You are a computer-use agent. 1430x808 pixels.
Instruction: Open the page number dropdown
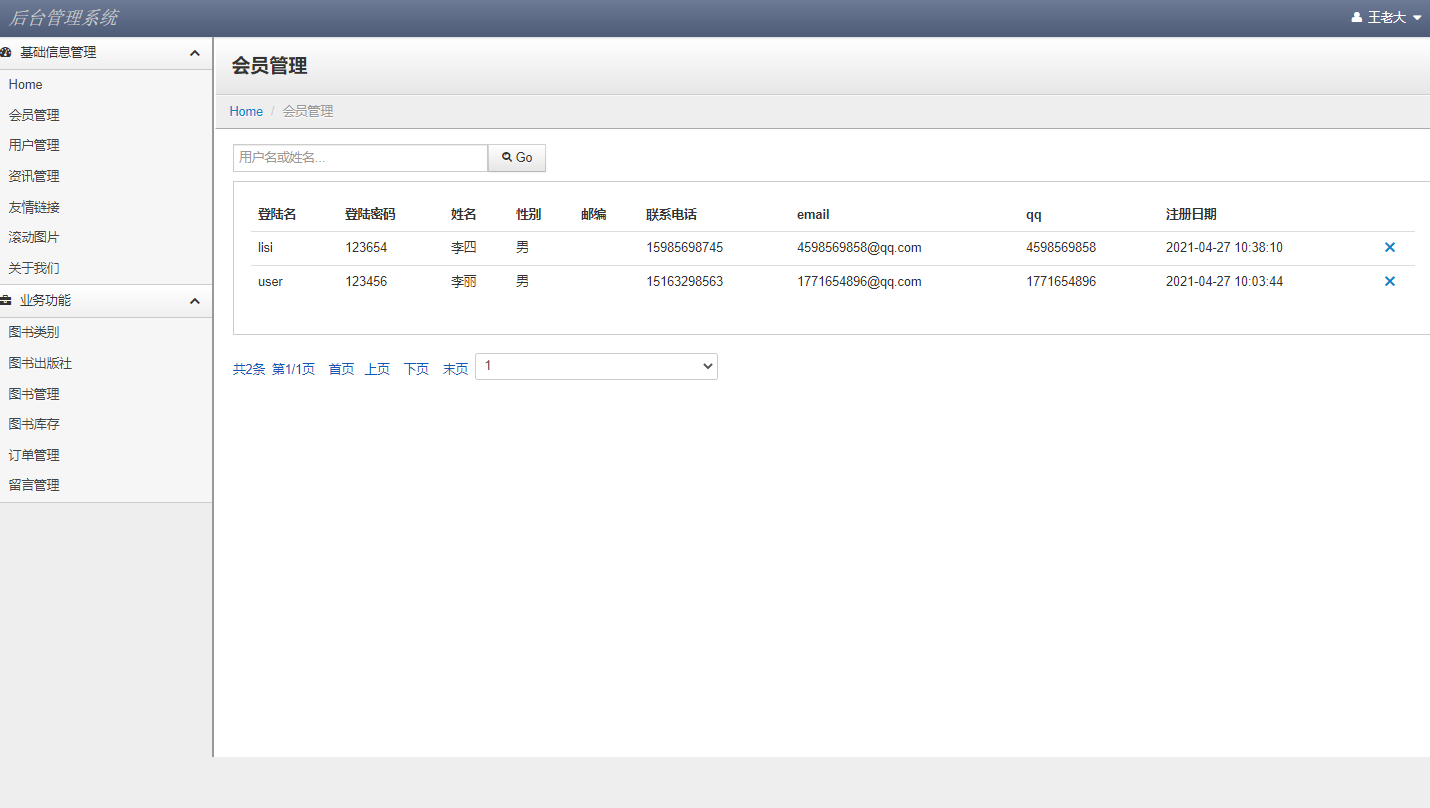596,366
